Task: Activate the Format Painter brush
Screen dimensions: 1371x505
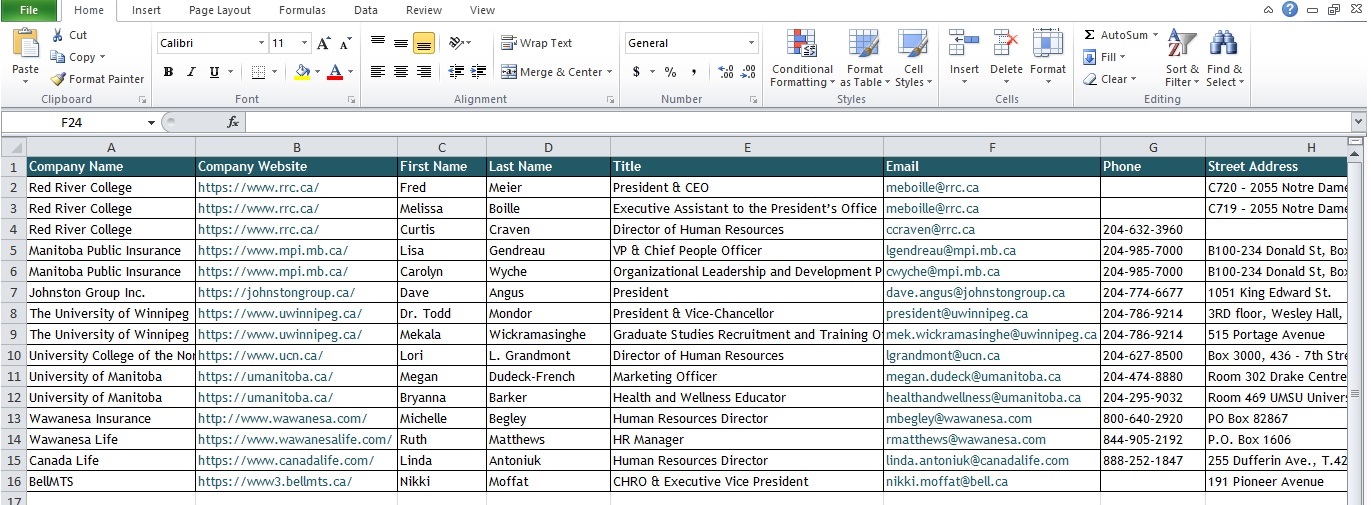Action: coord(58,79)
